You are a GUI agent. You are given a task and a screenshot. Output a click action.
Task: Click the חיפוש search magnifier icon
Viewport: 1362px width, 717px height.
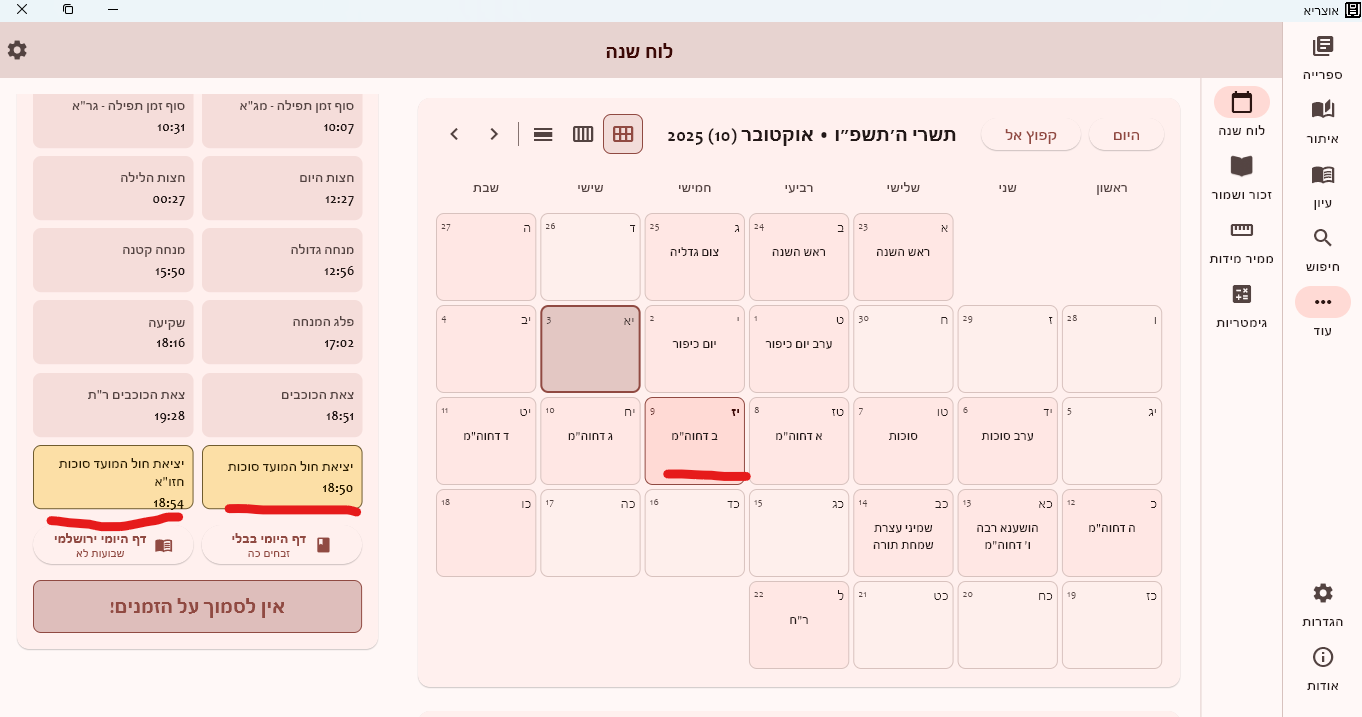click(1322, 239)
